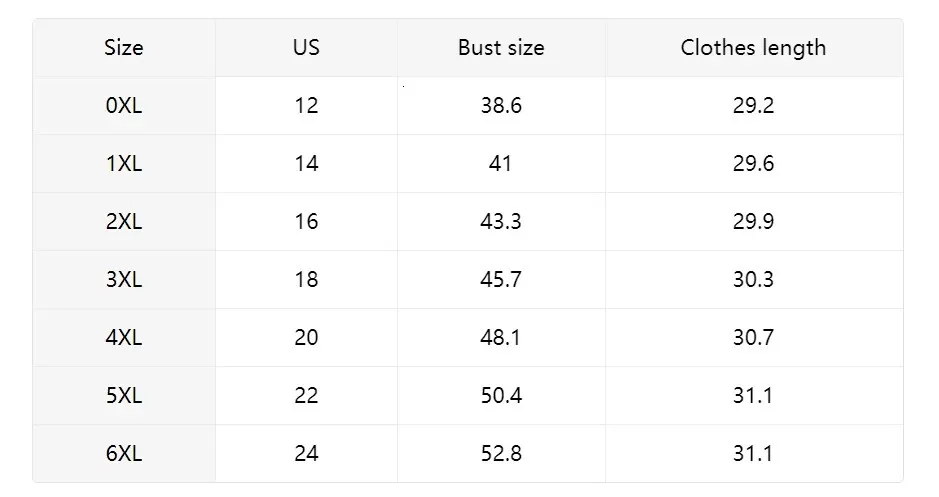This screenshot has height=497, width=939.
Task: Click the Bust size column header
Action: pos(501,47)
